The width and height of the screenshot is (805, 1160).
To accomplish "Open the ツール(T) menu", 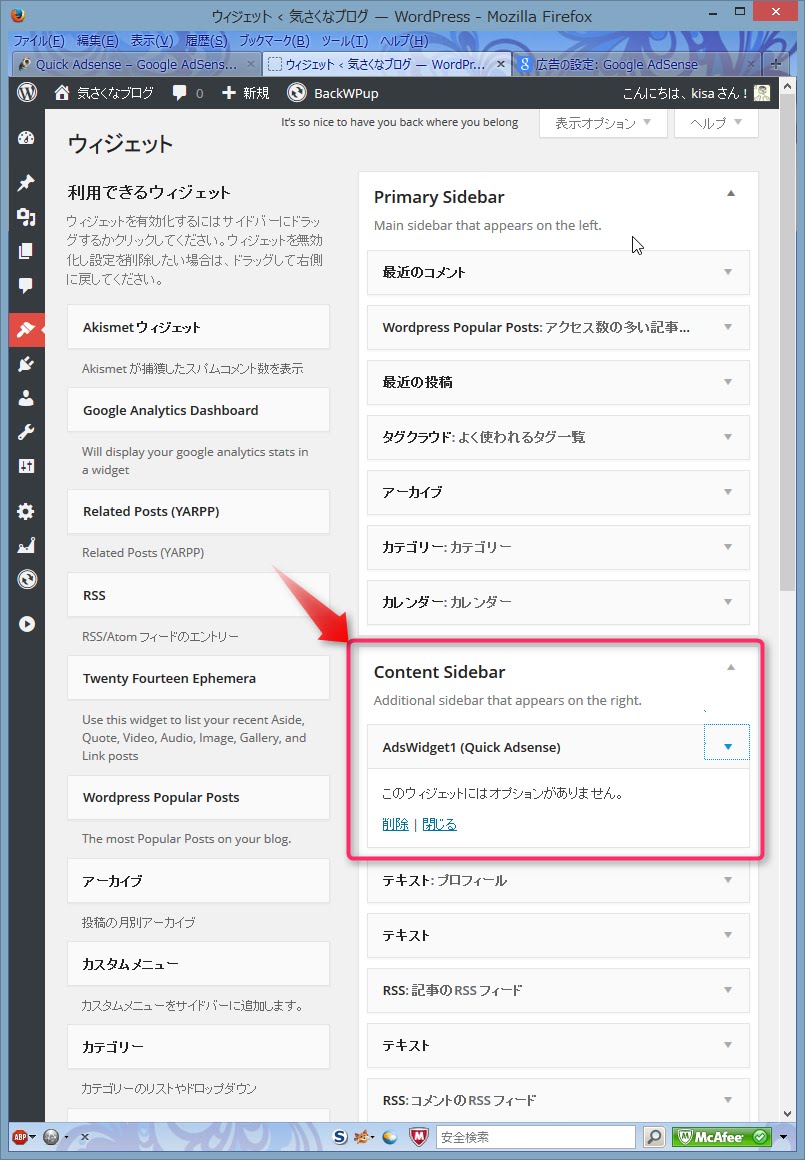I will [344, 41].
